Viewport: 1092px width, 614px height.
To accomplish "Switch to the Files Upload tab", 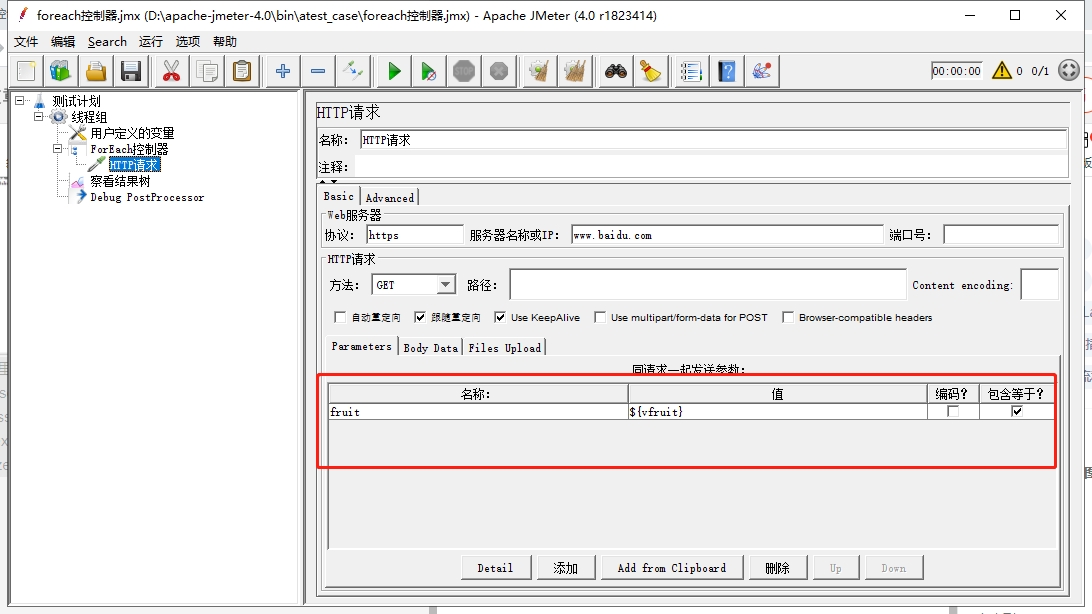I will (x=504, y=347).
